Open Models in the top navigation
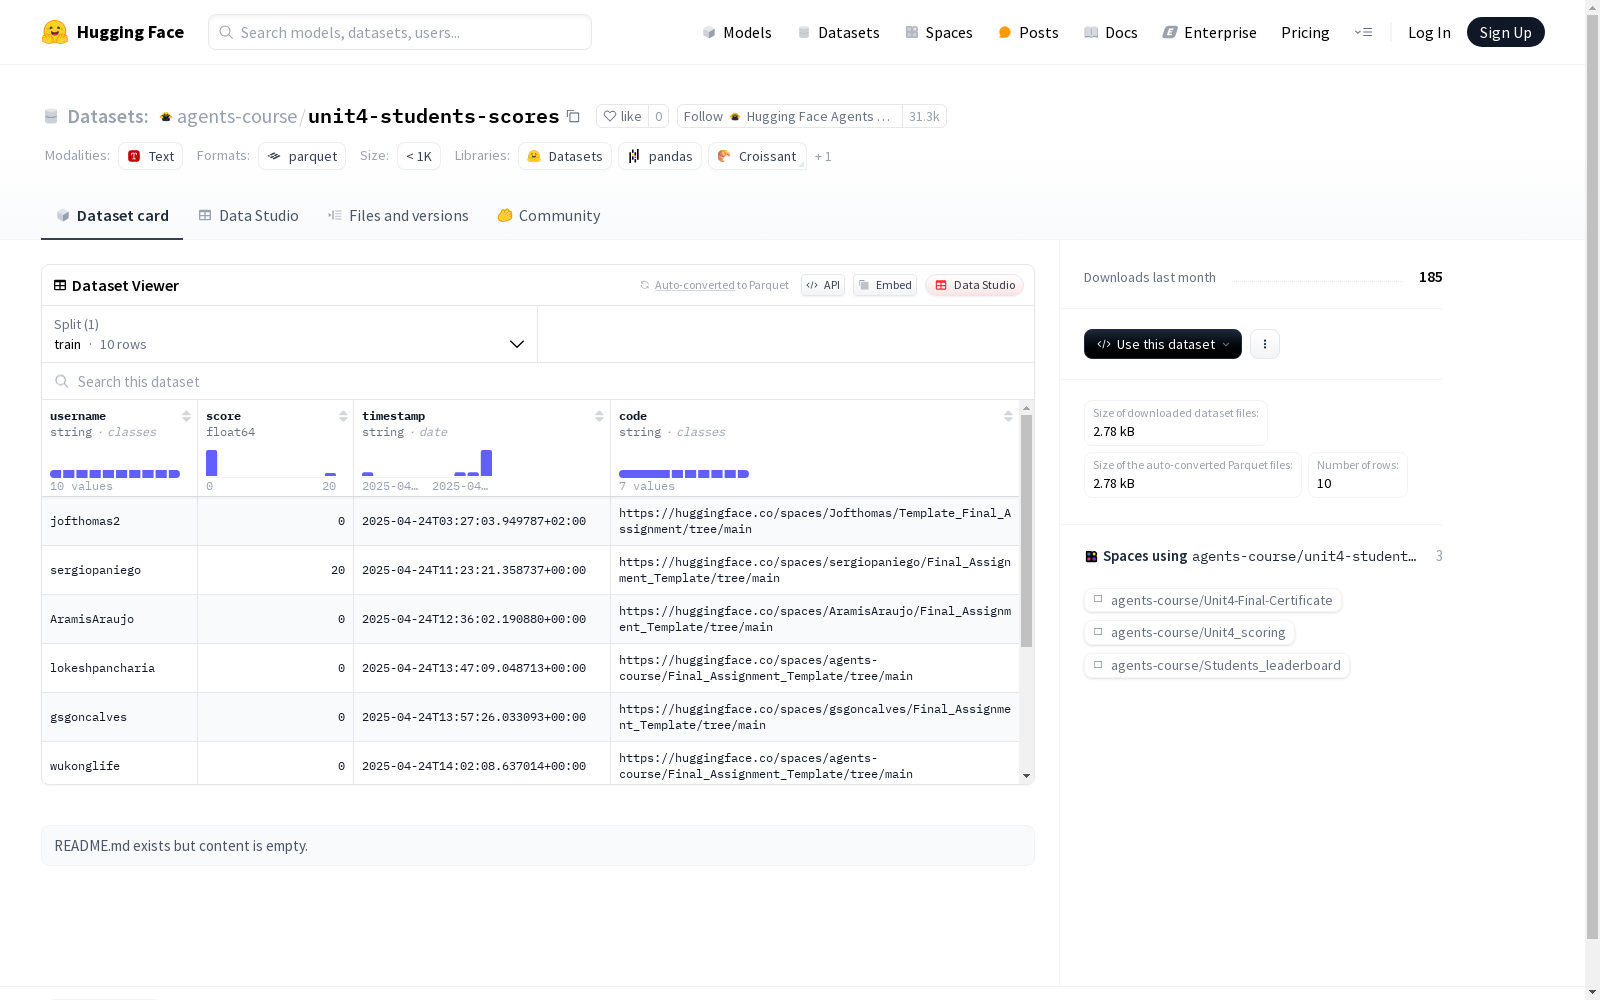The width and height of the screenshot is (1600, 1000). (x=737, y=32)
